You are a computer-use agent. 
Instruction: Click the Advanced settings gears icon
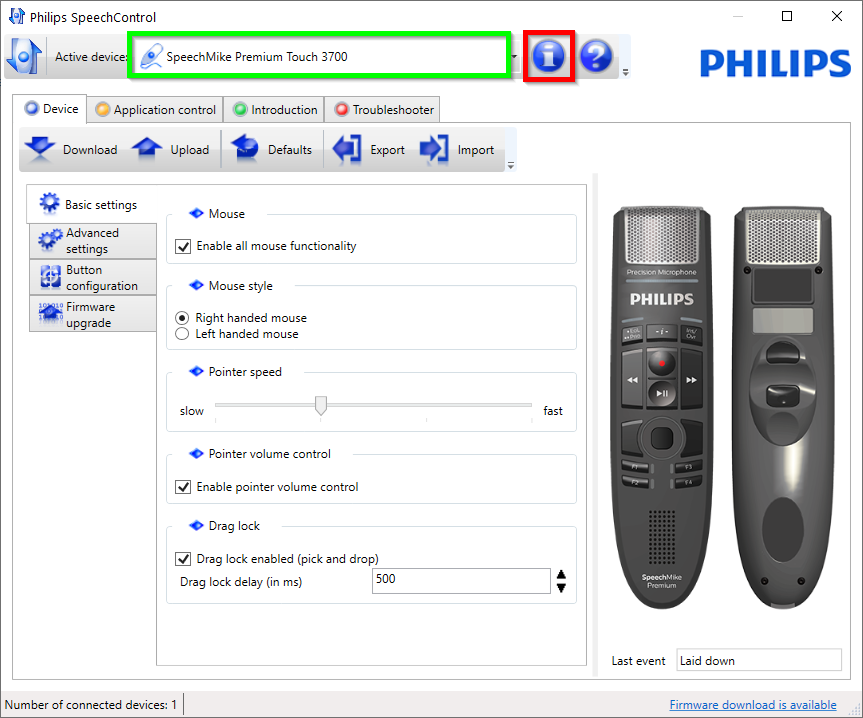point(50,240)
